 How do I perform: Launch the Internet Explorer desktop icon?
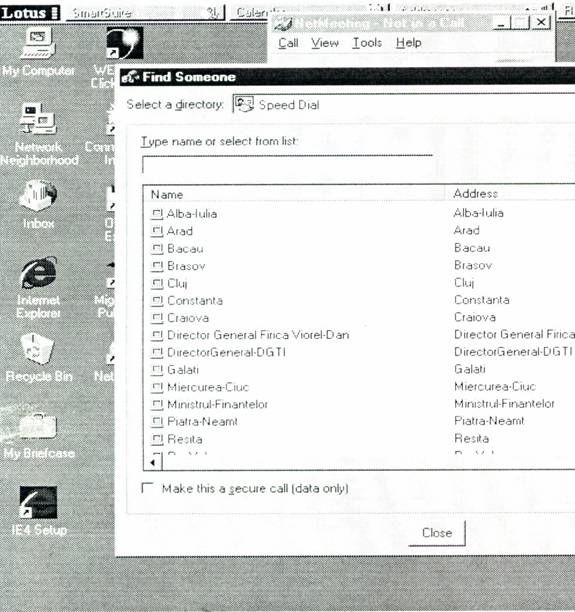pyautogui.click(x=38, y=273)
